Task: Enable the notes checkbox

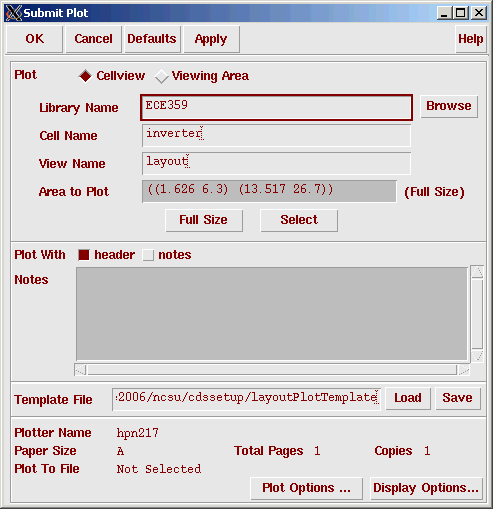Action: point(148,255)
